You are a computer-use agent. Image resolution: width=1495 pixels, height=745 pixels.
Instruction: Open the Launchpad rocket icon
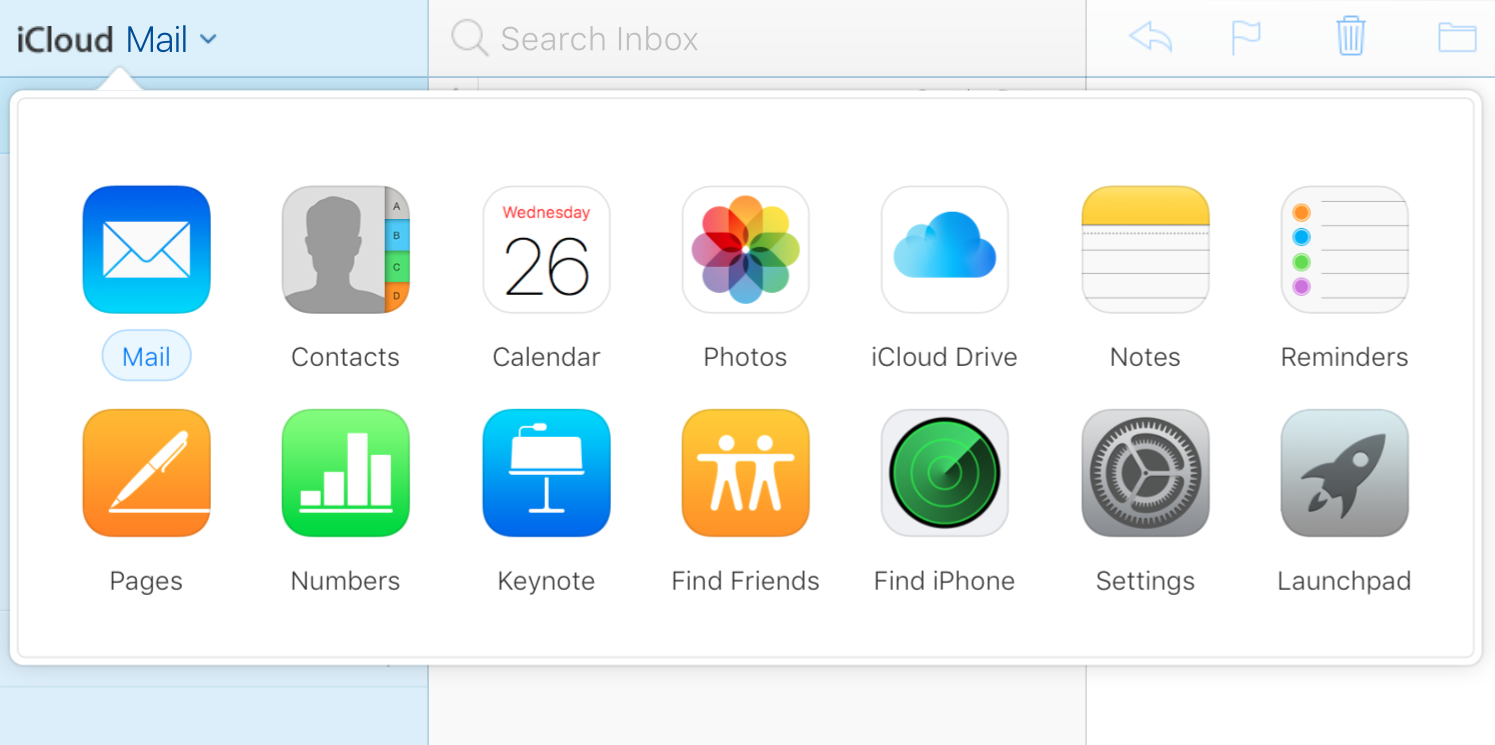point(1344,473)
